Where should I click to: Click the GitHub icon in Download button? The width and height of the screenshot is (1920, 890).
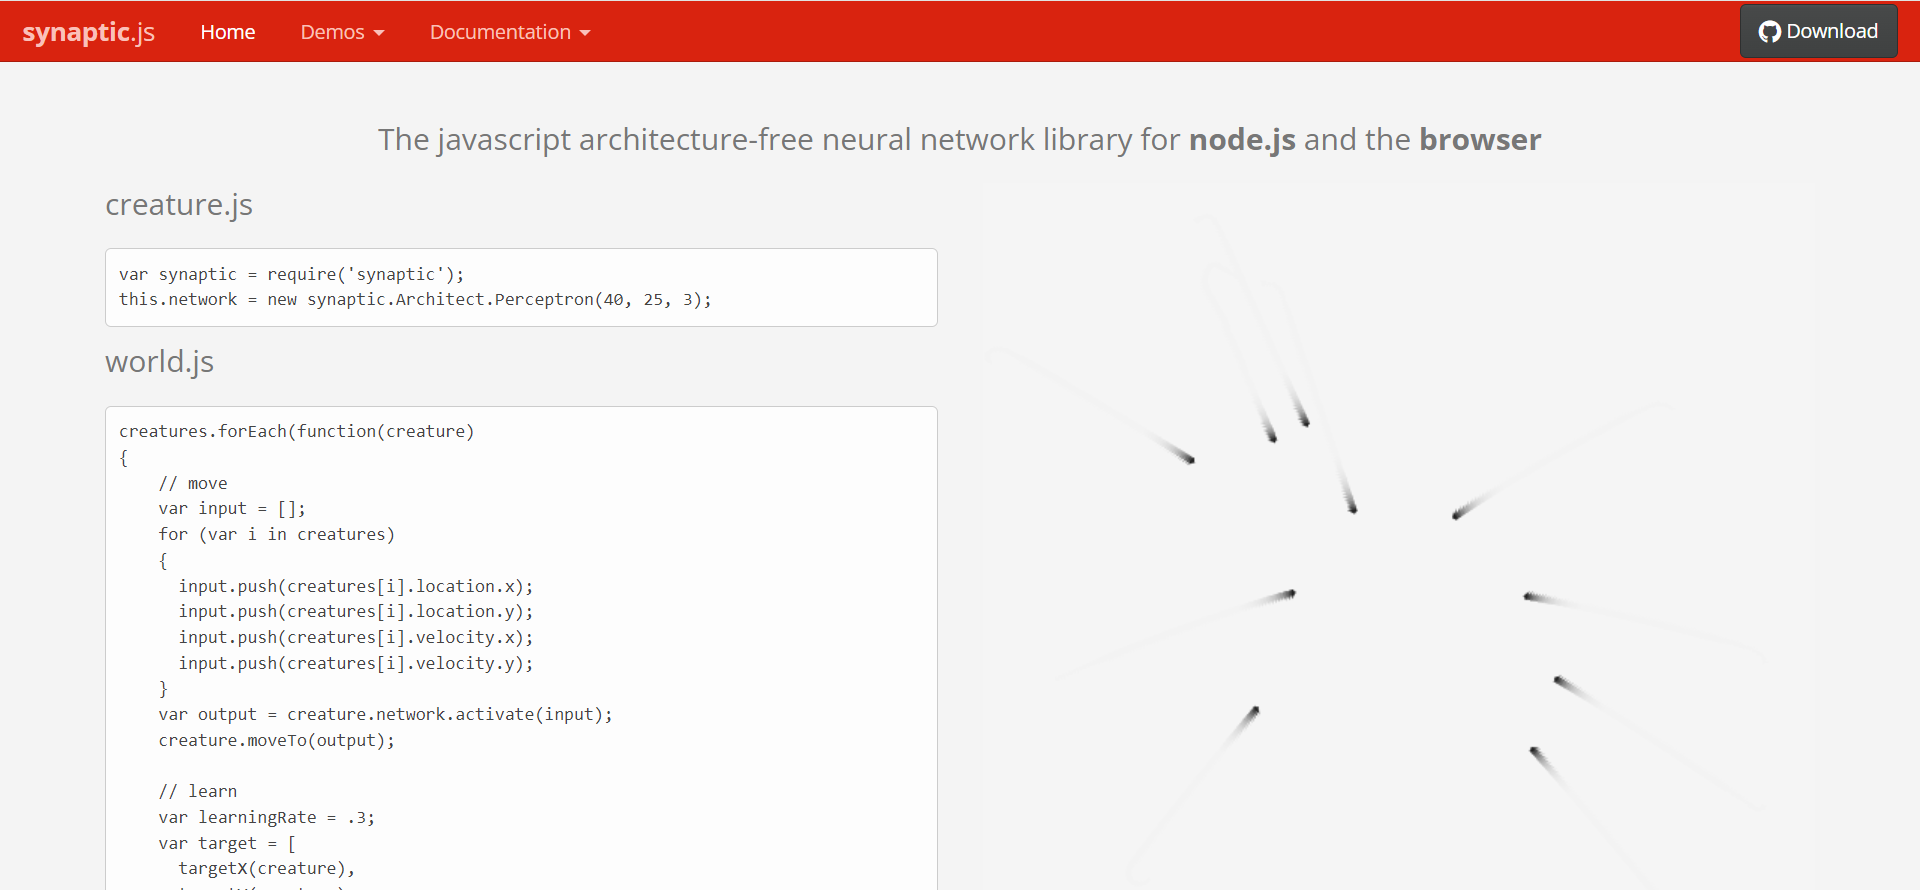click(x=1769, y=32)
